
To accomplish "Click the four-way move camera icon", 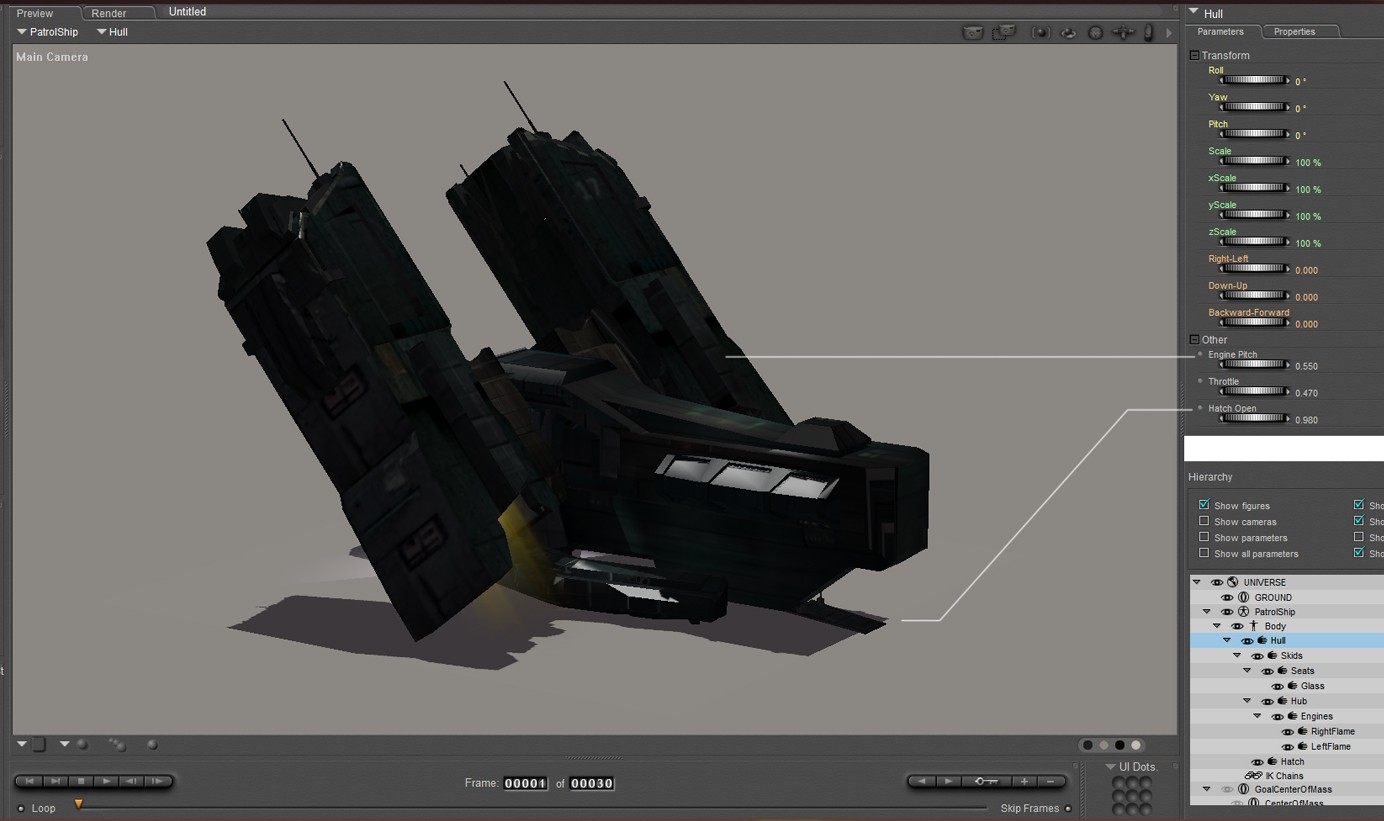I will point(1123,32).
